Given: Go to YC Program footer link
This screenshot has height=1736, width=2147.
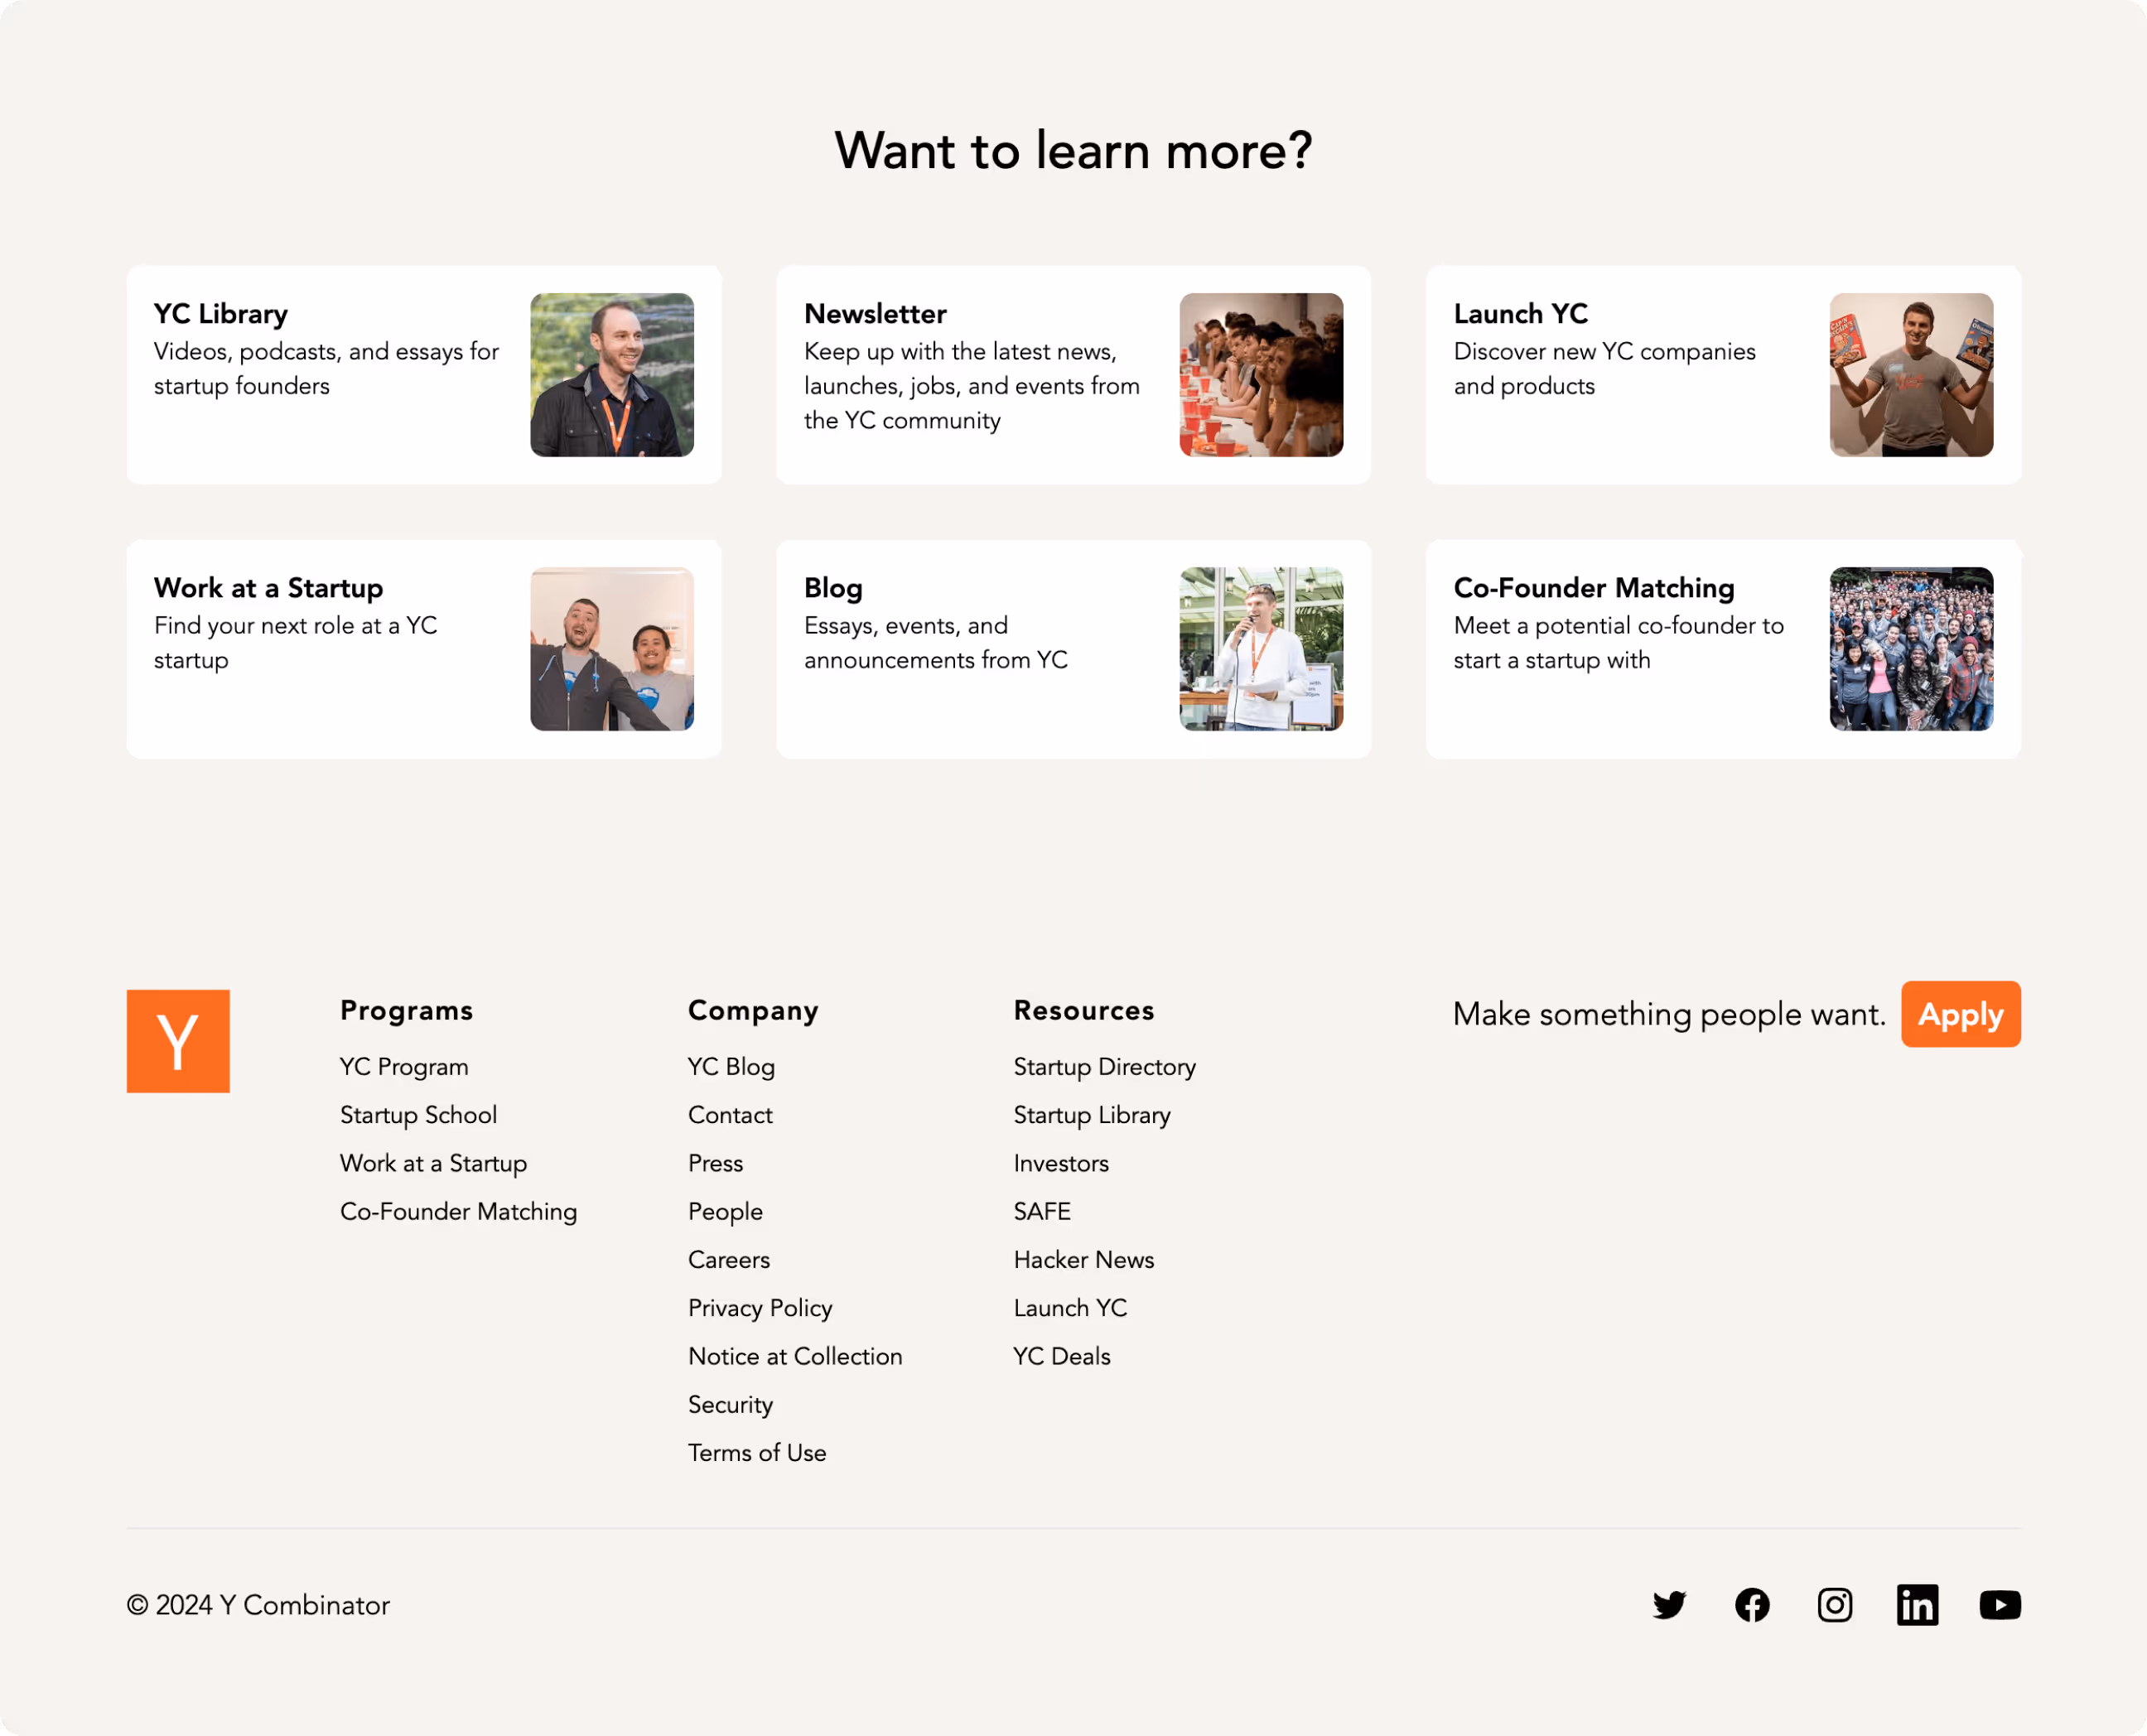Looking at the screenshot, I should point(404,1067).
